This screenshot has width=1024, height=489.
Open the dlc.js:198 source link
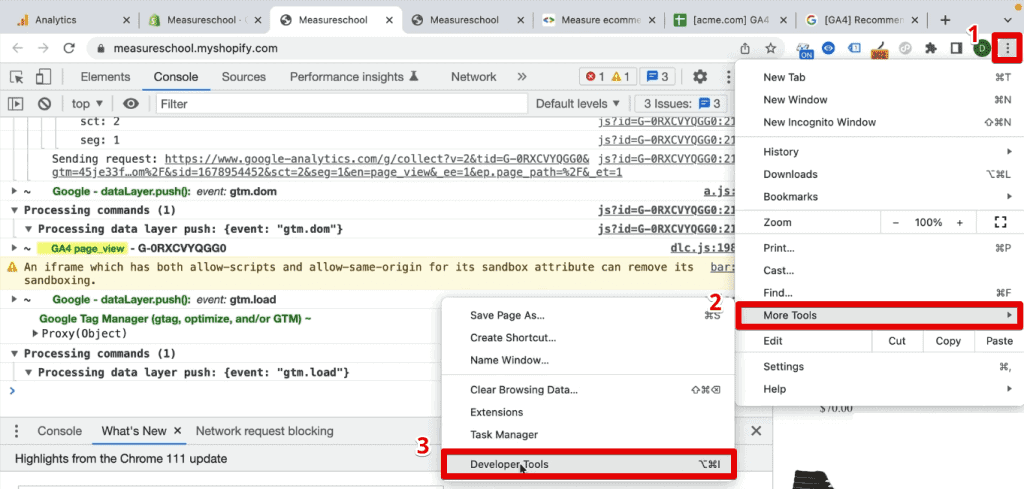(x=703, y=248)
